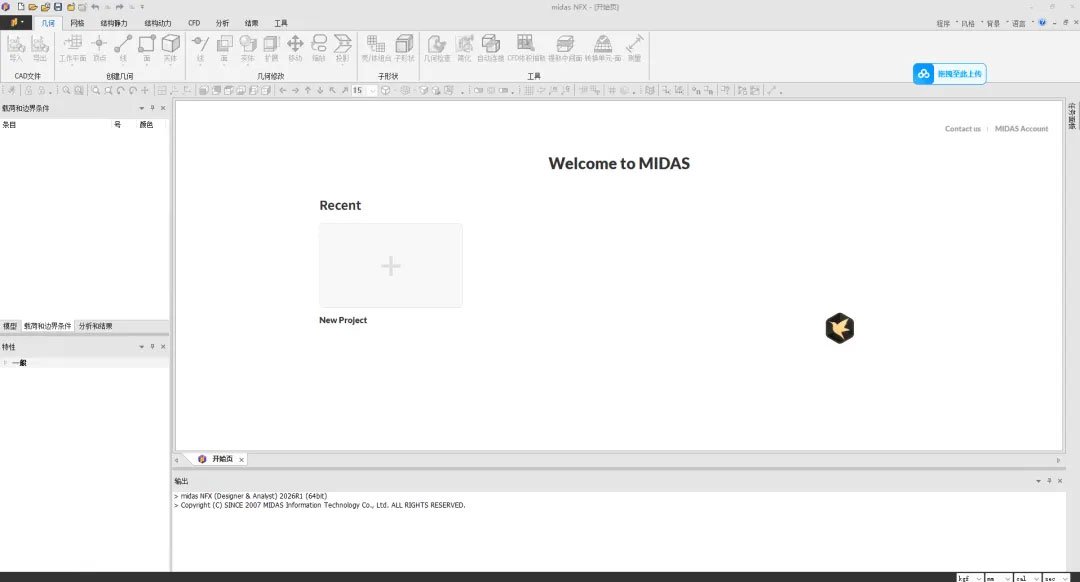Open the 载荷和边界条件 panel options arrow
Image resolution: width=1080 pixels, height=582 pixels.
pyautogui.click(x=142, y=108)
